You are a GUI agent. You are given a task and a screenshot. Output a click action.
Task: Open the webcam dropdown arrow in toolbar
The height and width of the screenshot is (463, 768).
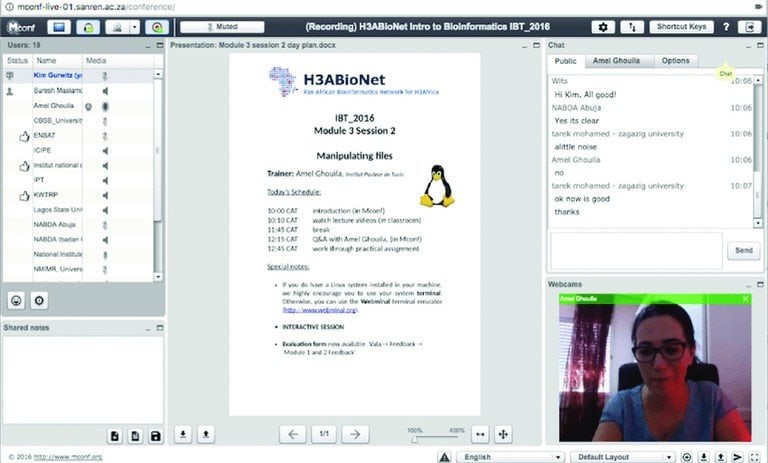tap(135, 27)
